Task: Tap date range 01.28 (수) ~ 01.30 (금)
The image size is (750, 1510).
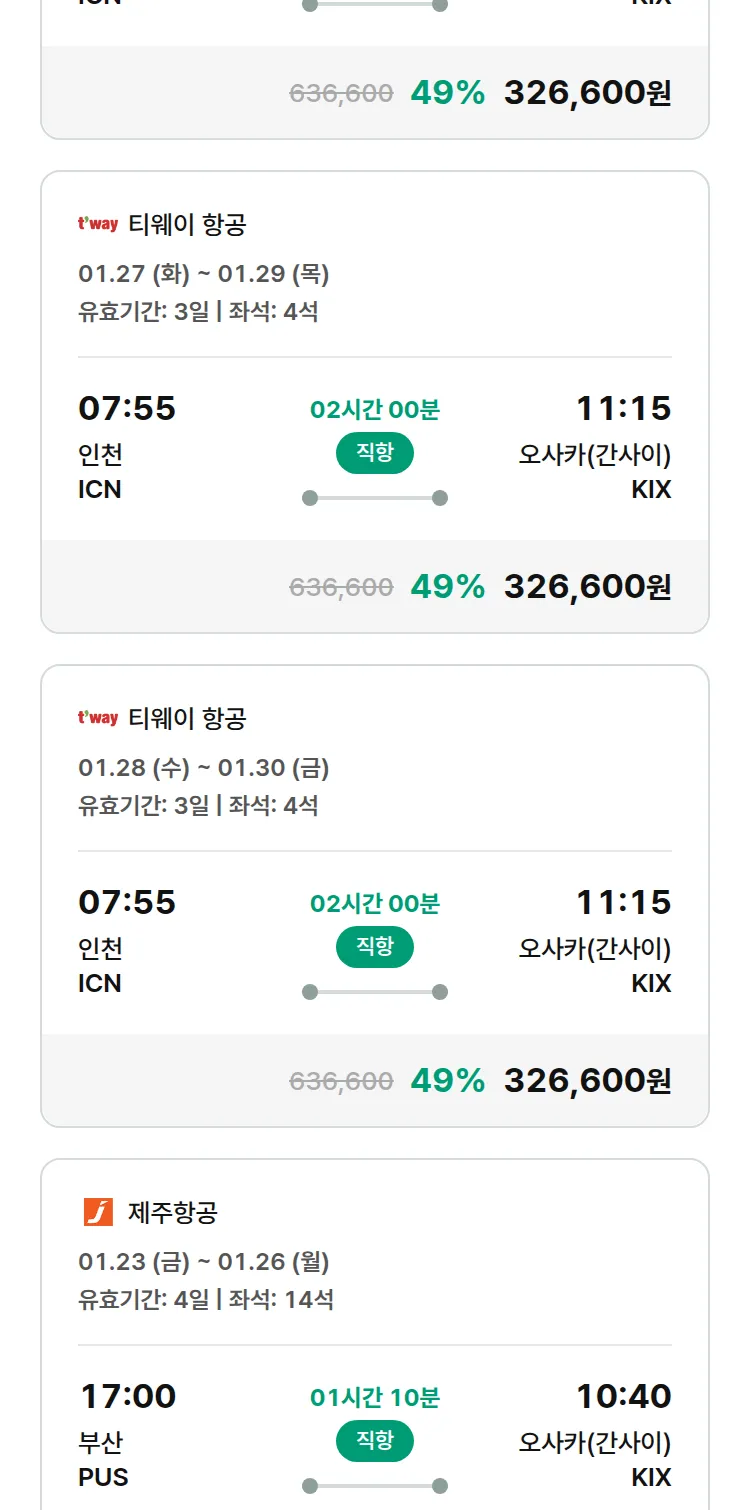Action: click(x=204, y=768)
